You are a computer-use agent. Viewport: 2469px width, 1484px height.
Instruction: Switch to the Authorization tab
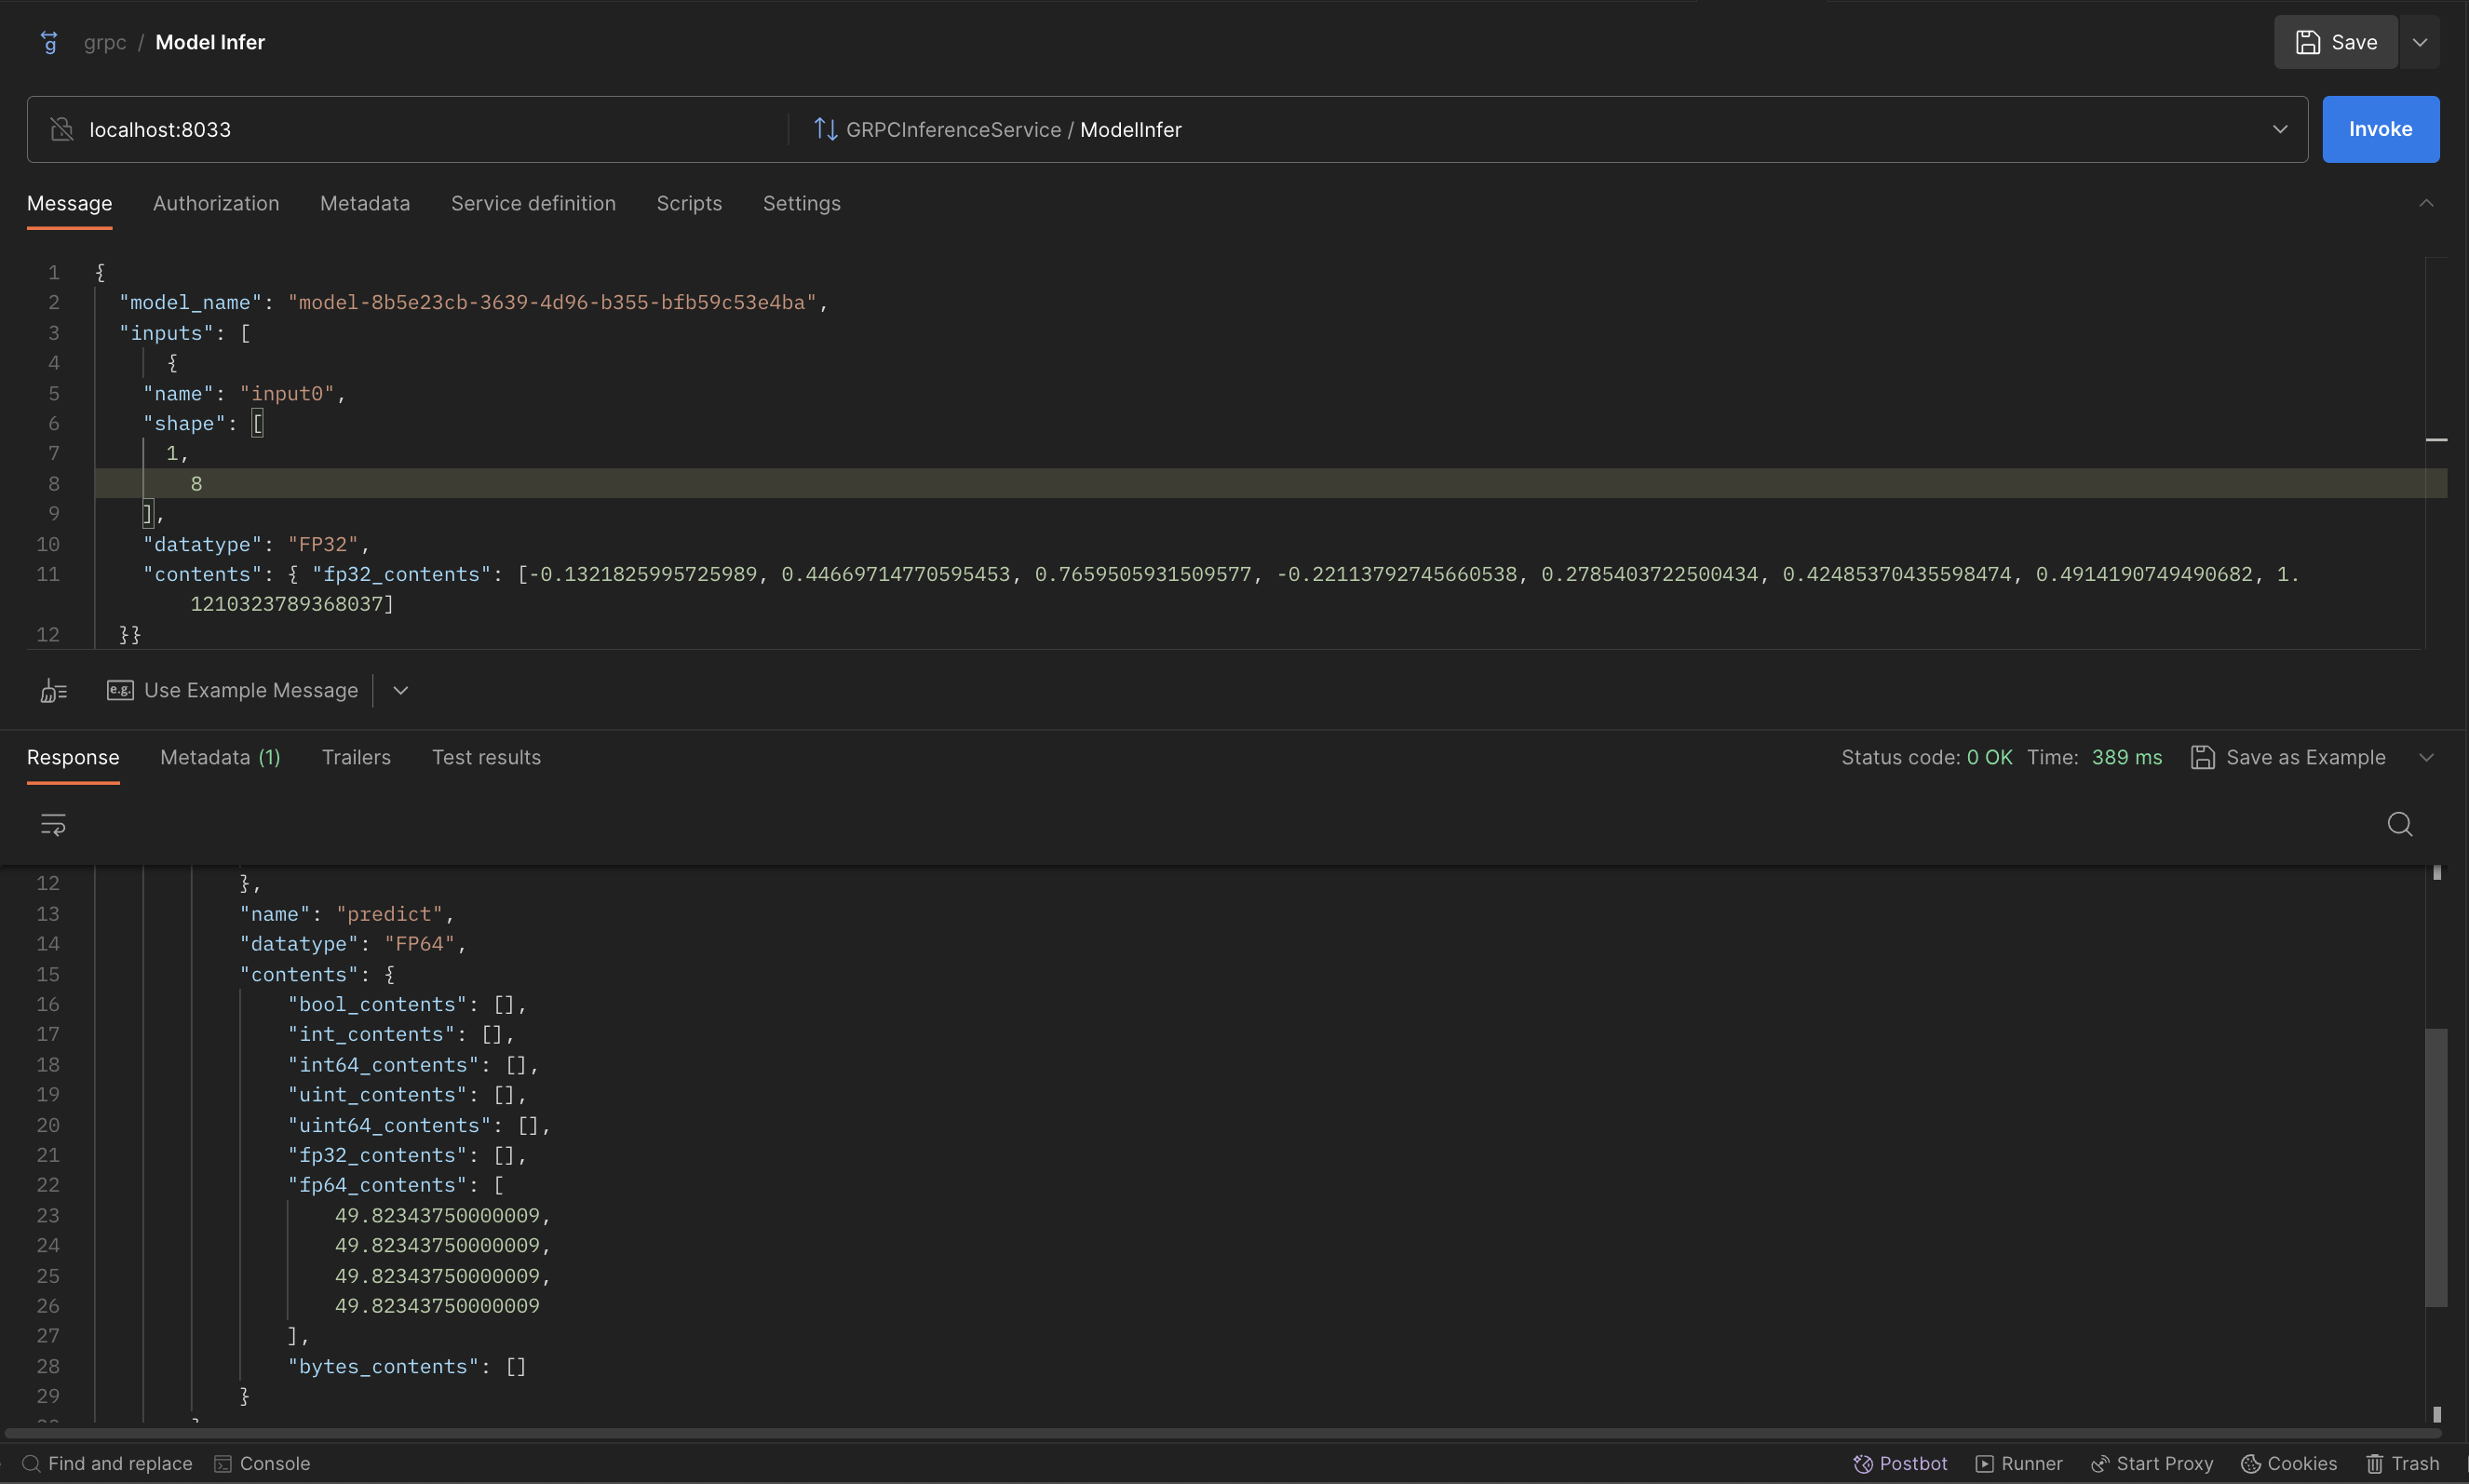coord(215,203)
